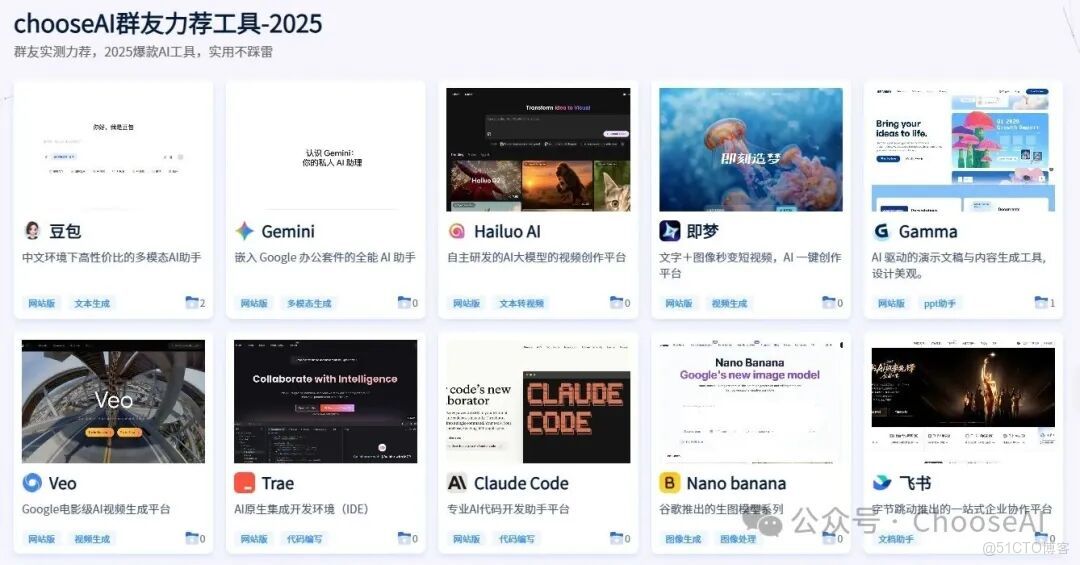This screenshot has height=565, width=1080.
Task: Open the 豆包 website preview thumbnail
Action: point(113,149)
